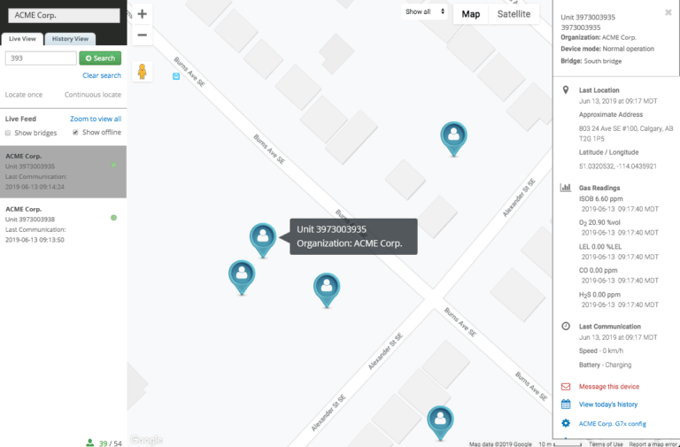This screenshot has height=447, width=680.
Task: Click Message this device link
Action: click(609, 386)
